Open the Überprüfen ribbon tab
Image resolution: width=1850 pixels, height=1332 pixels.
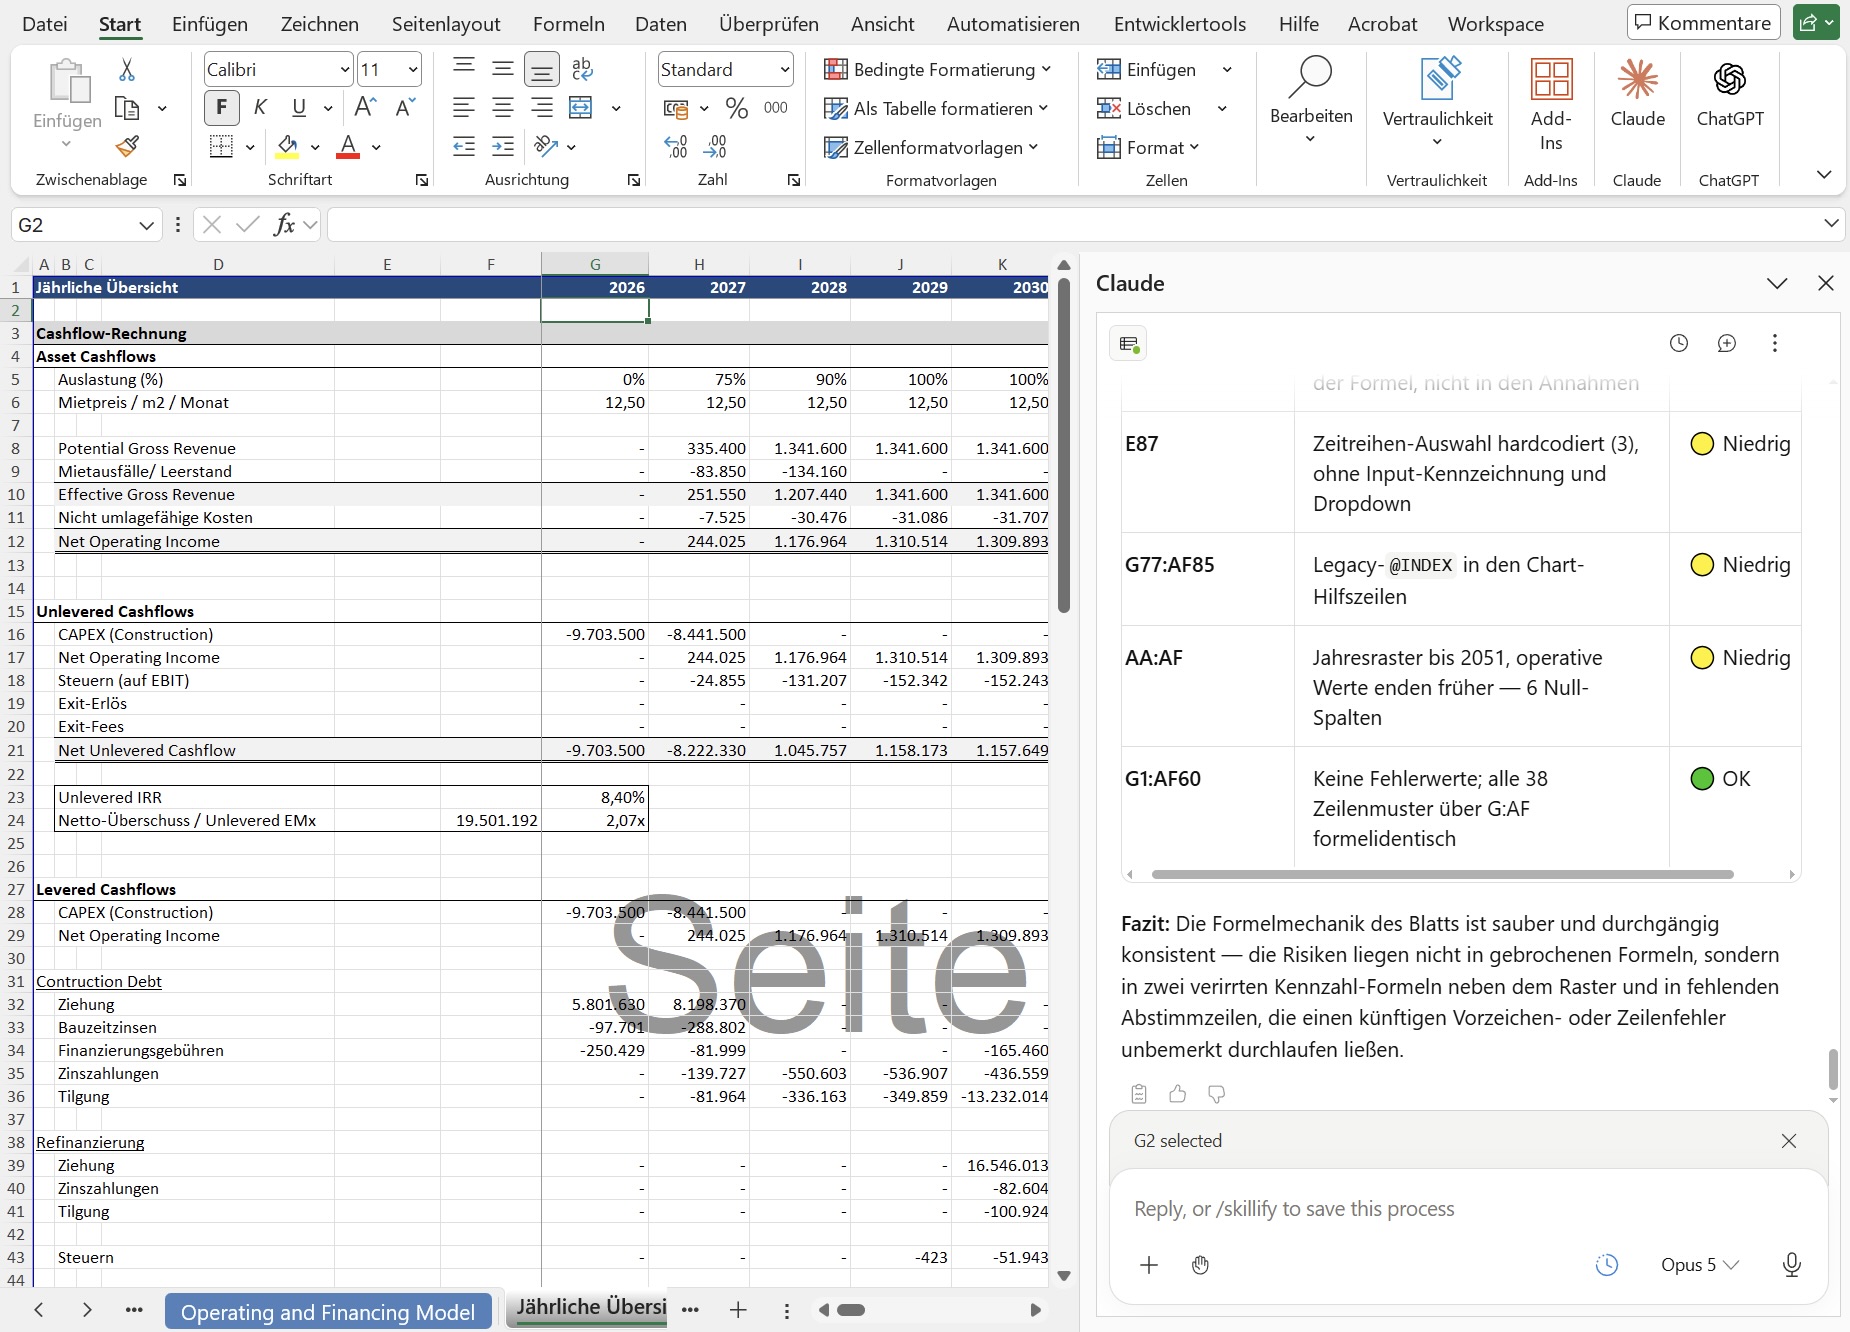pyautogui.click(x=769, y=24)
